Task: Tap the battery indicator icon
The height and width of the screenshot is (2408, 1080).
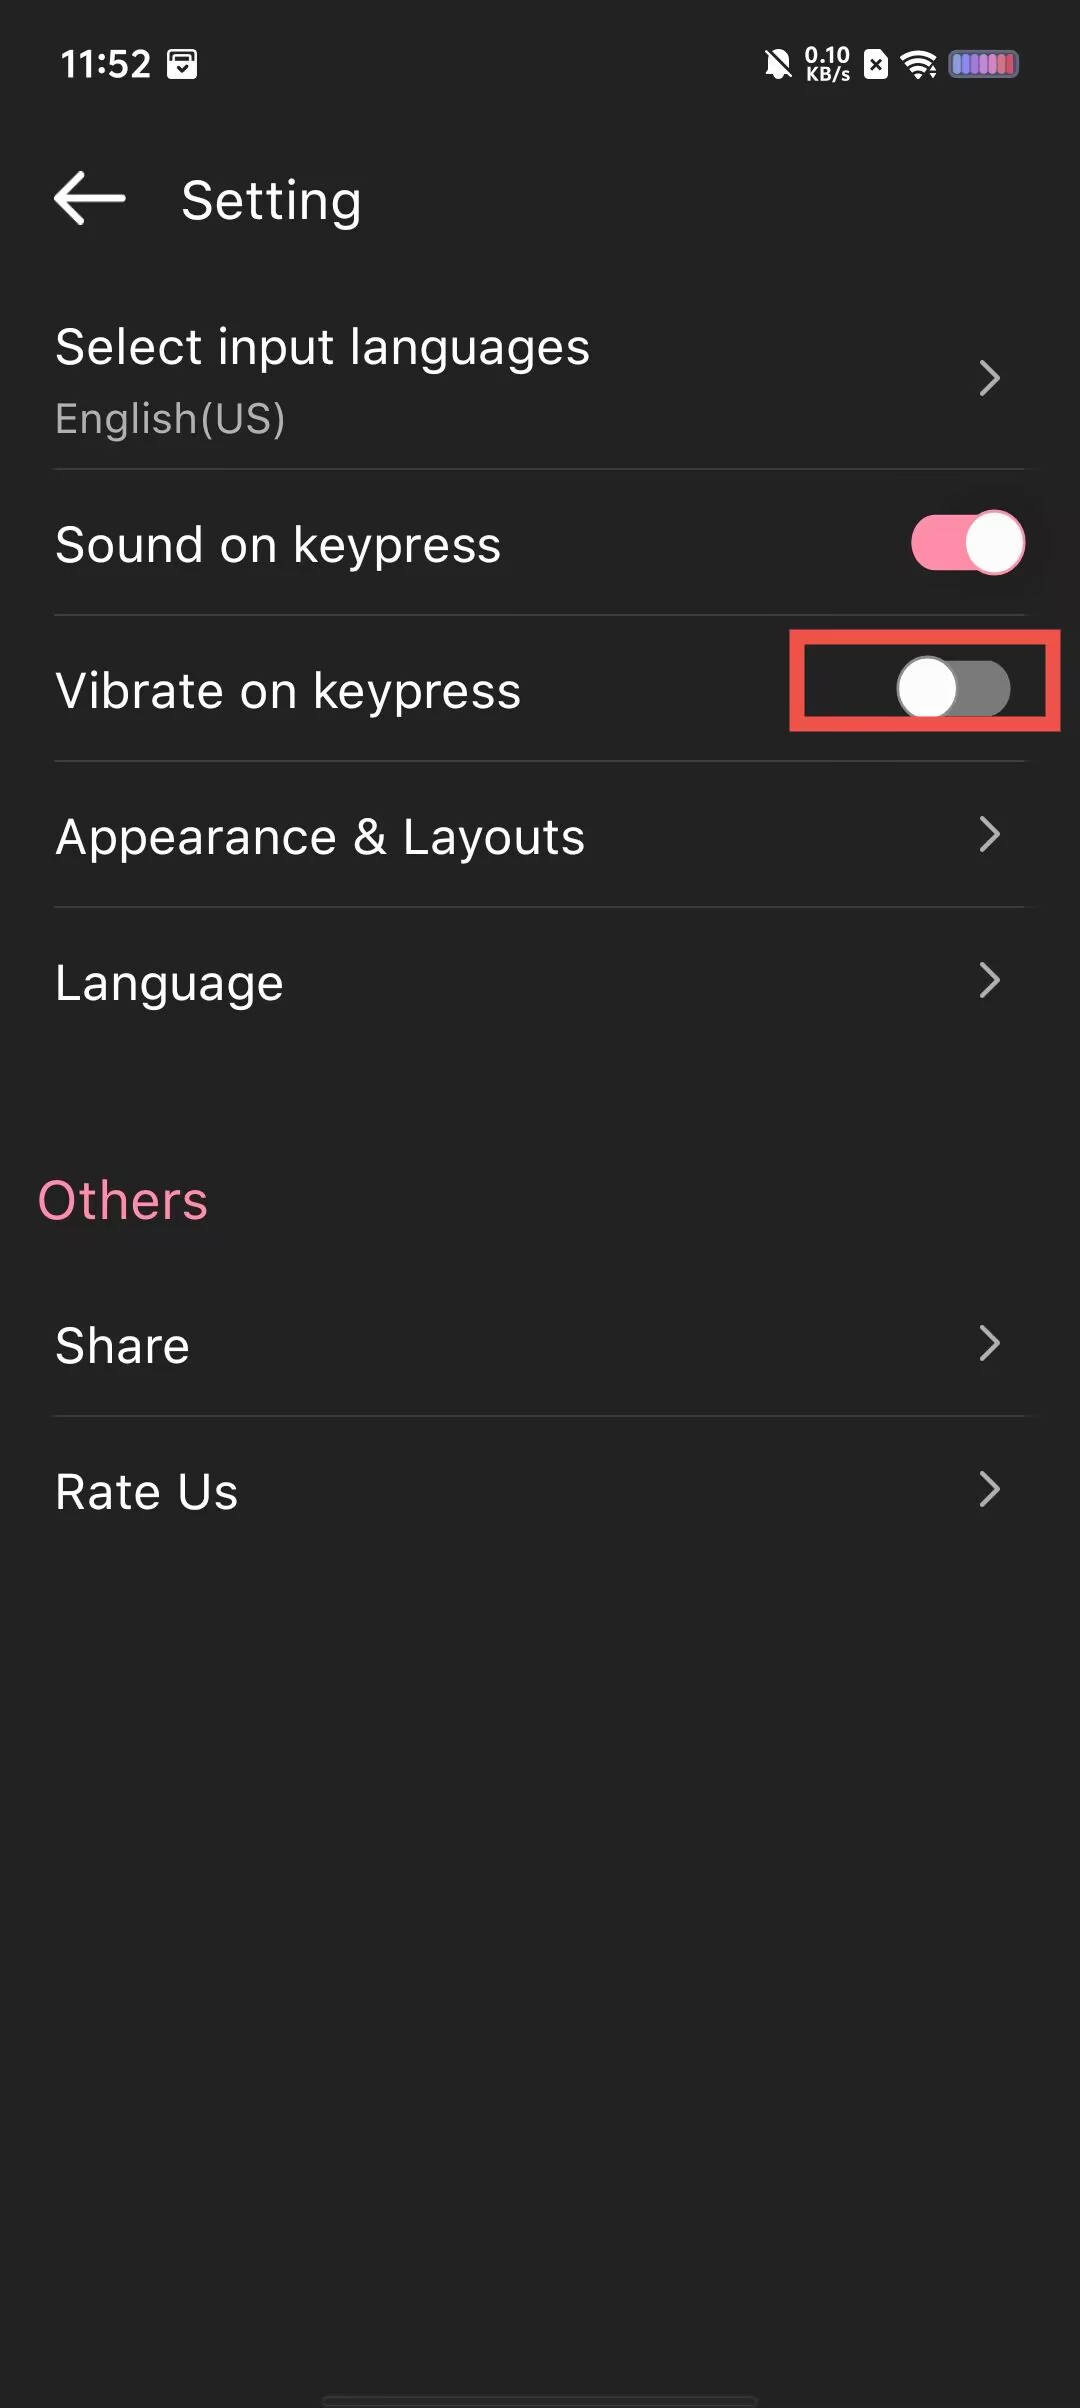Action: (x=983, y=65)
